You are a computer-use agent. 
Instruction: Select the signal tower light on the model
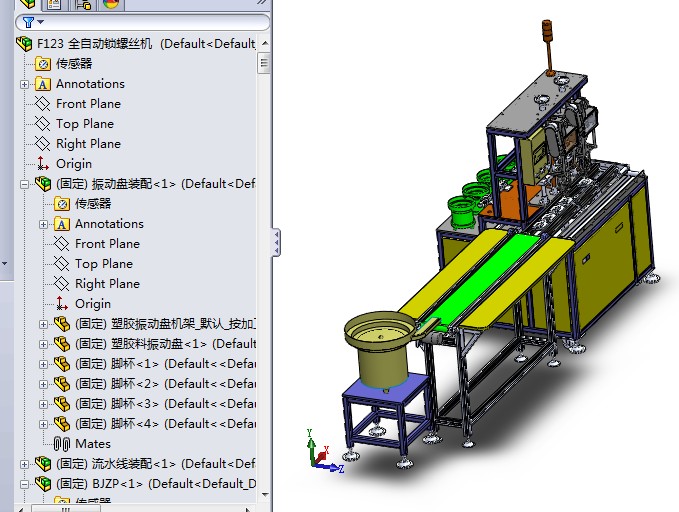tap(548, 48)
